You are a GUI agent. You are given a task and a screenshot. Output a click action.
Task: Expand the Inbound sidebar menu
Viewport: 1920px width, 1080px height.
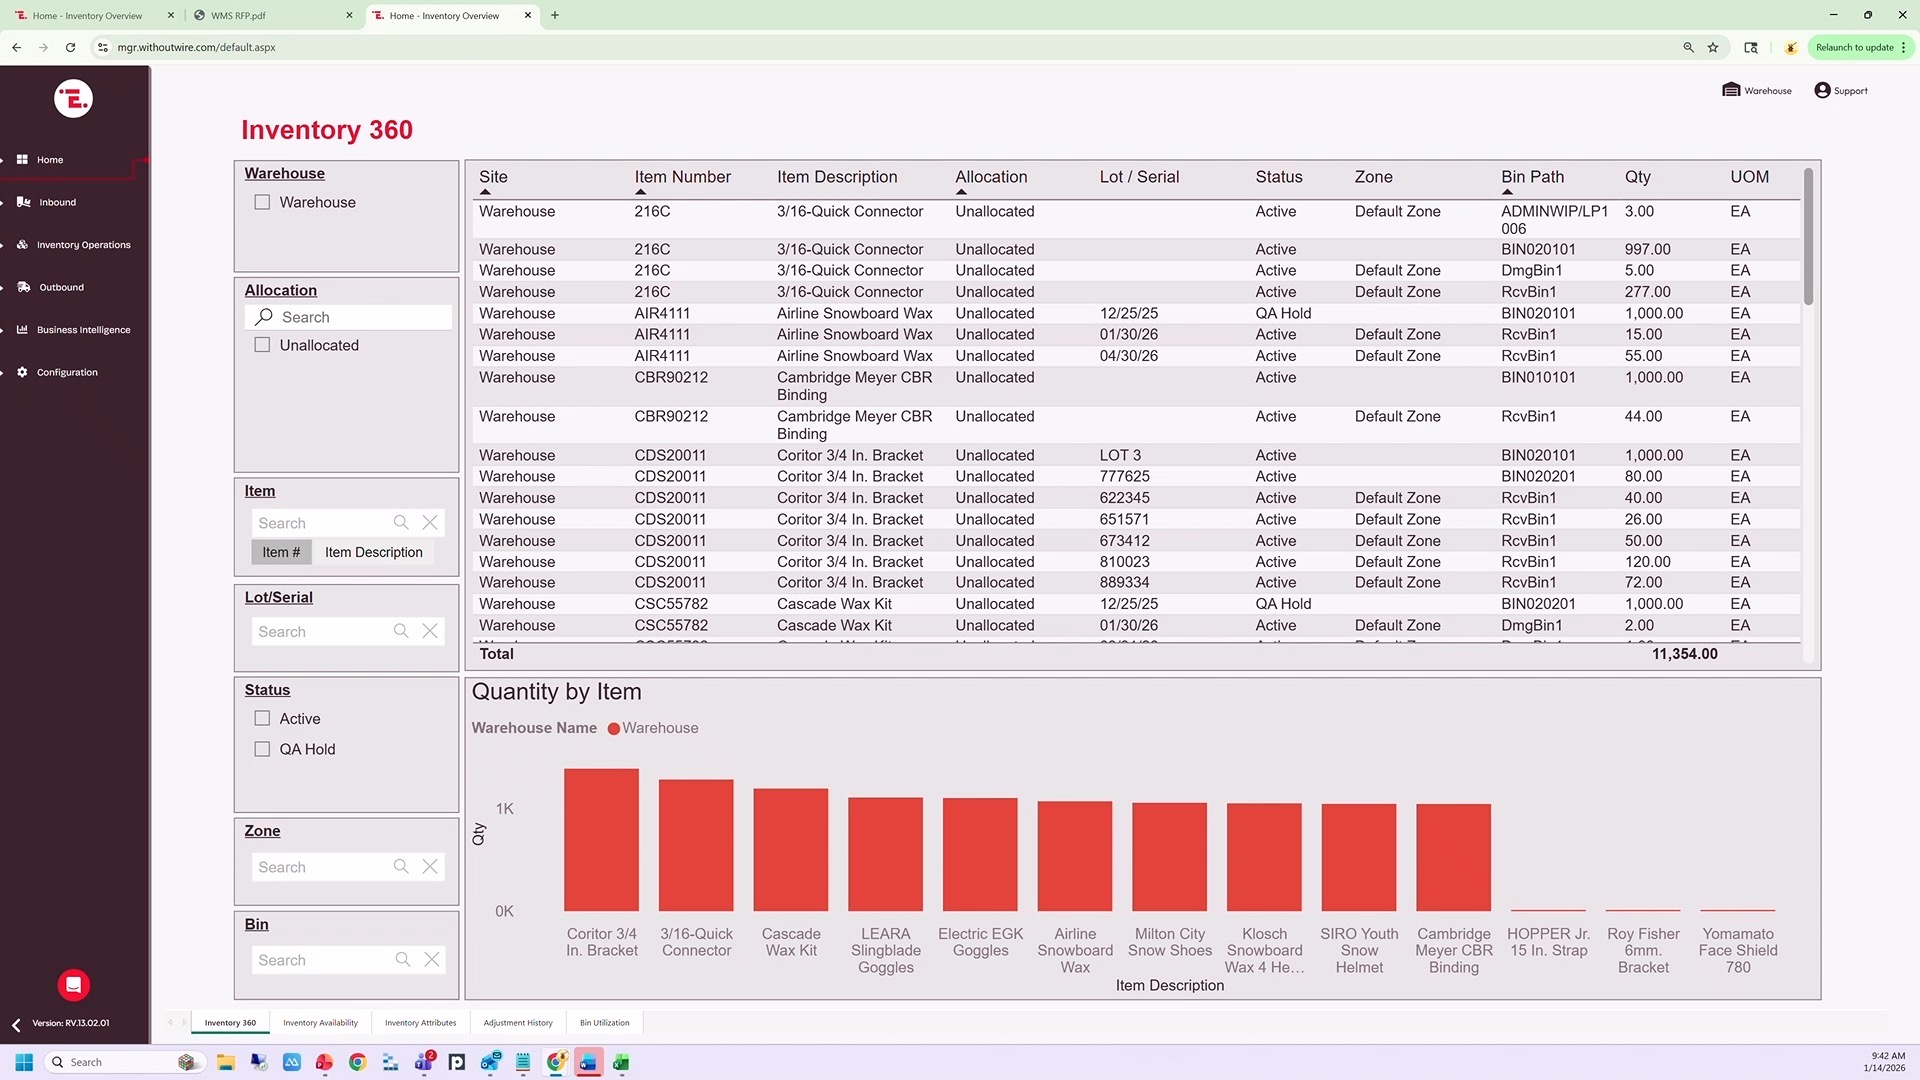coord(57,202)
